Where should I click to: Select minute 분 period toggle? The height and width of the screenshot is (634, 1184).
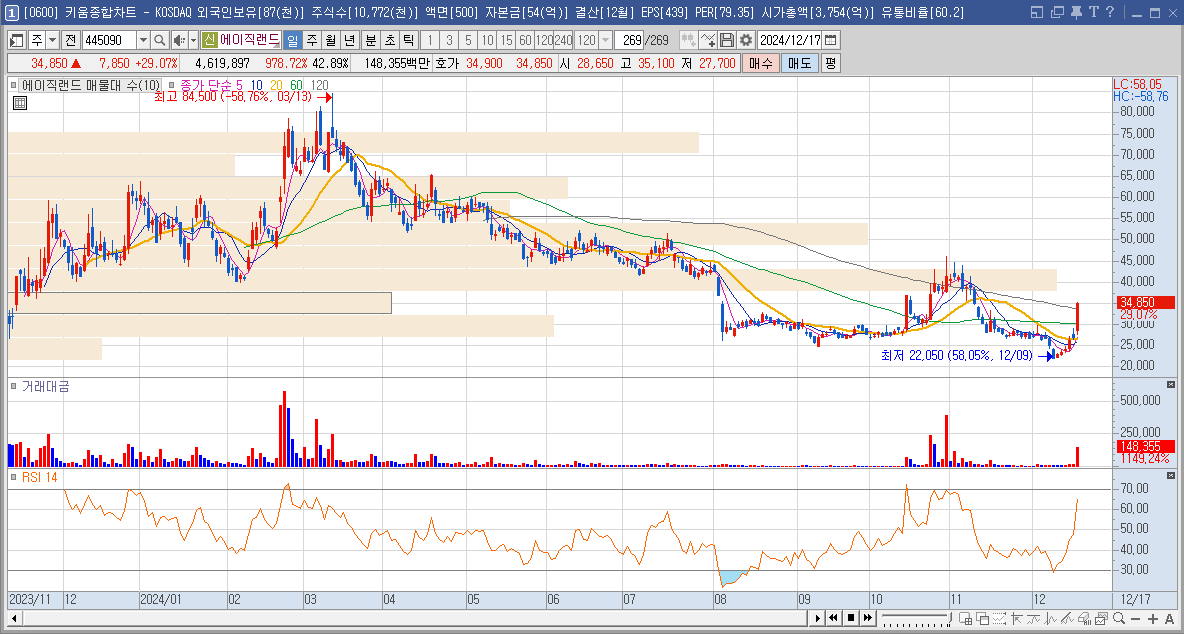tap(371, 40)
